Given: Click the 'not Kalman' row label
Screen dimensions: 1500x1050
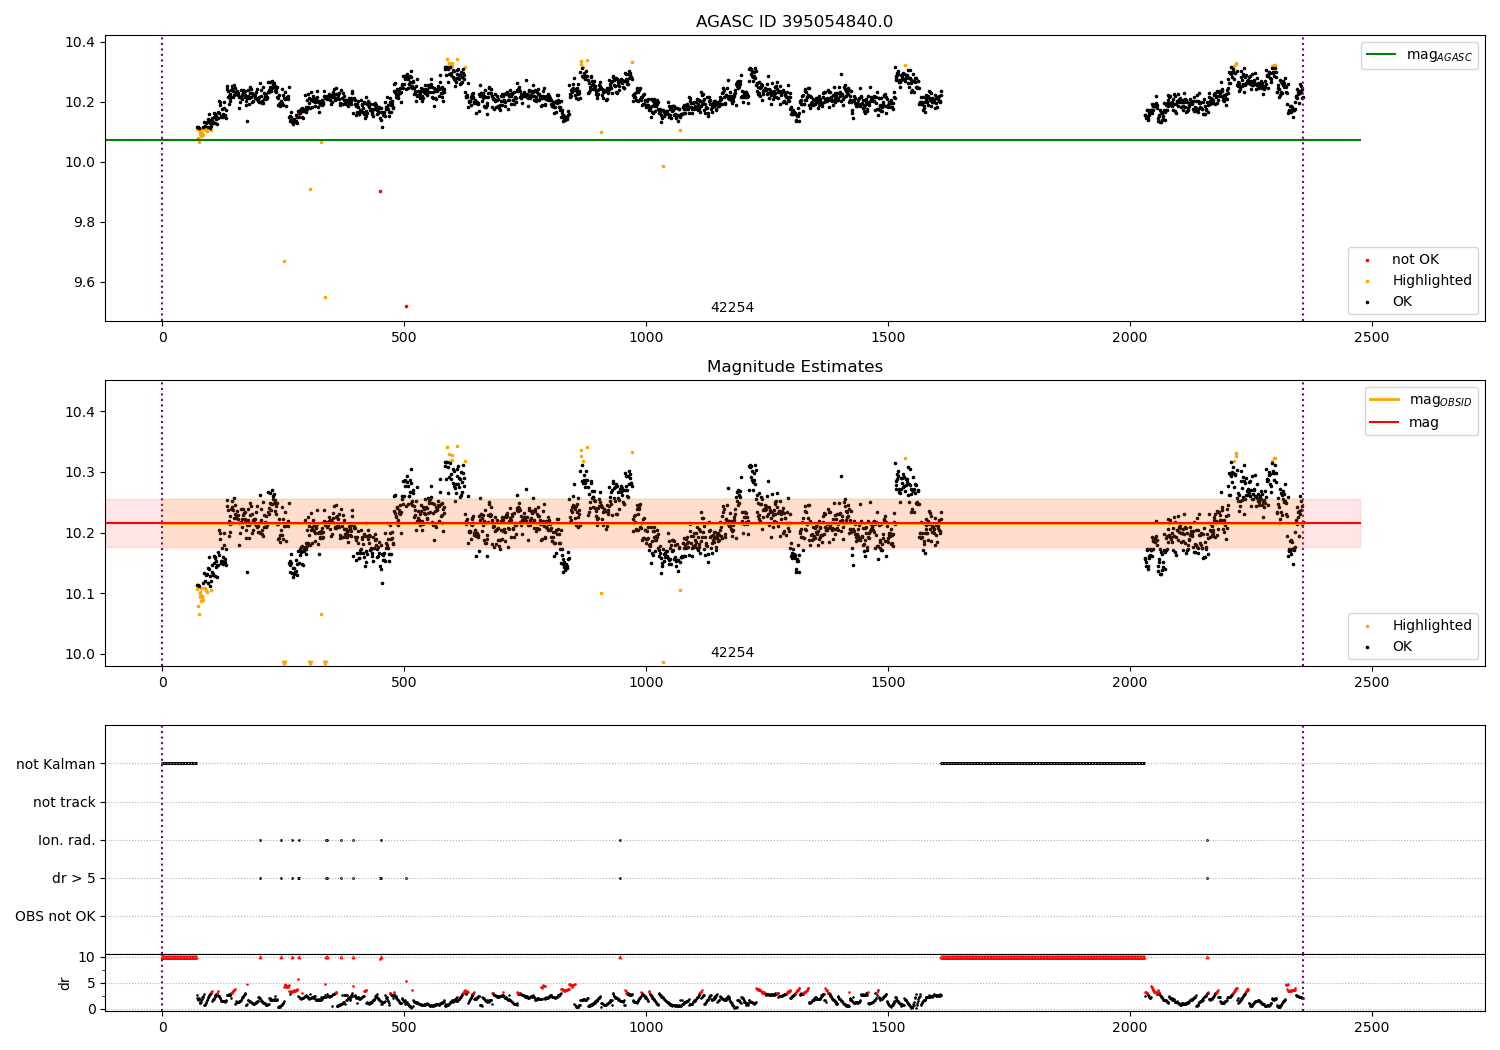Looking at the screenshot, I should pyautogui.click(x=56, y=764).
